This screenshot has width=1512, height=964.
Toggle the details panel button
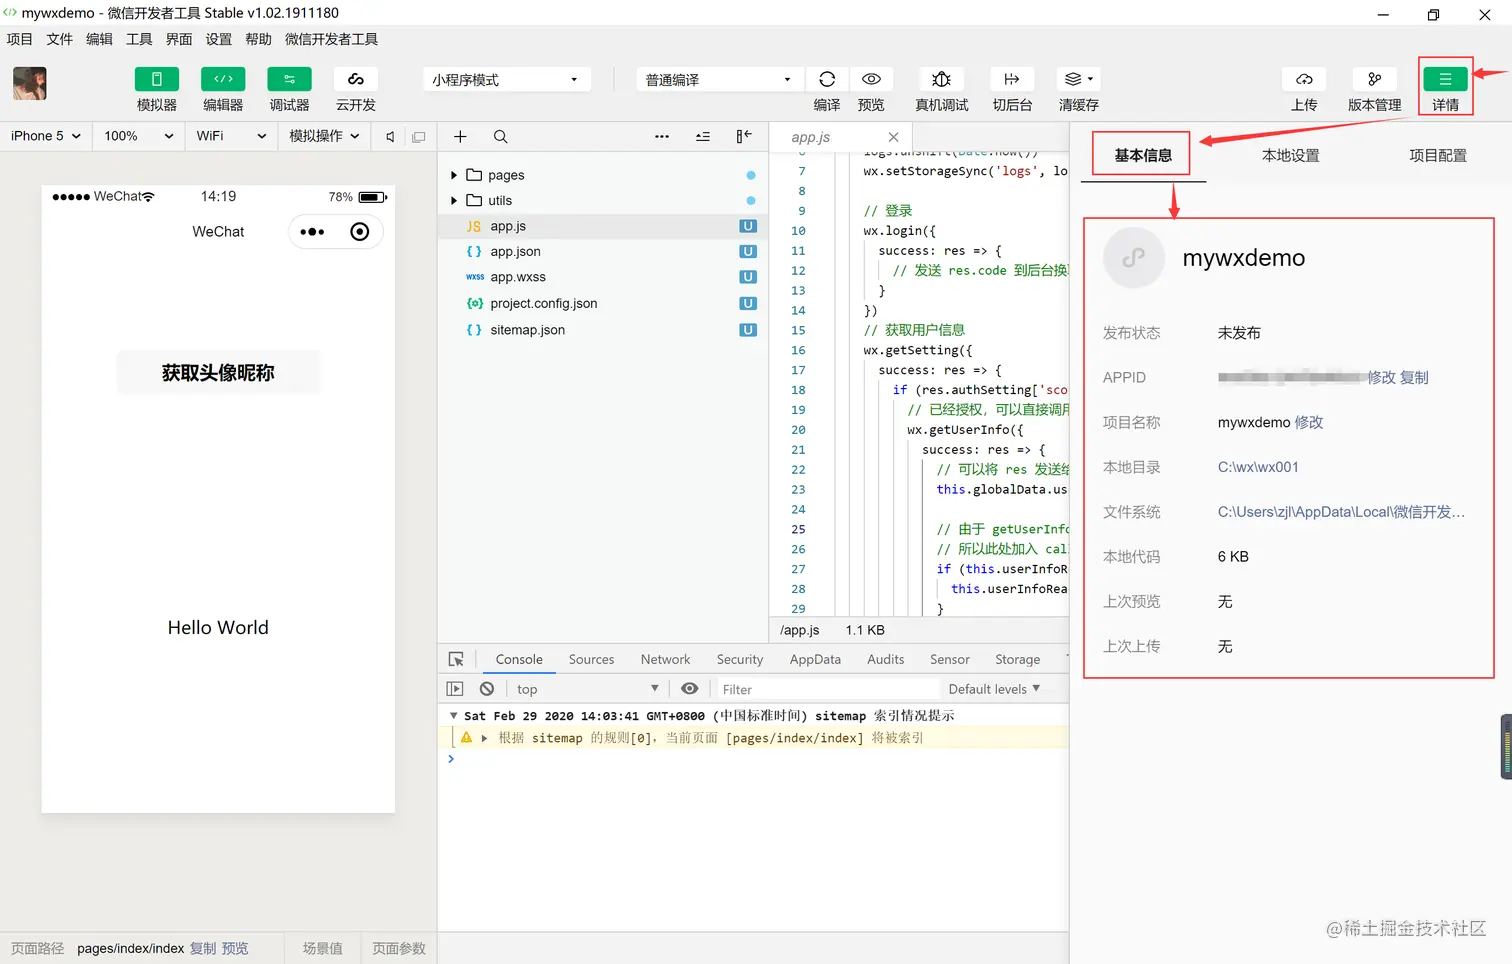(x=1445, y=79)
